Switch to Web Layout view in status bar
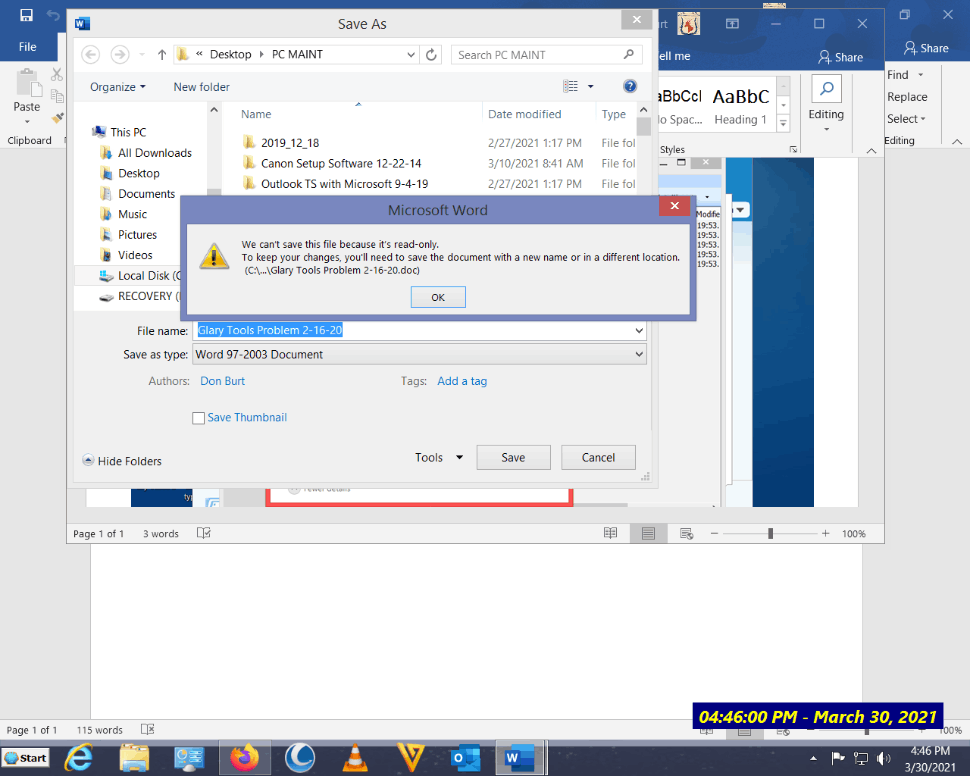The width and height of the screenshot is (970, 776). [x=686, y=533]
